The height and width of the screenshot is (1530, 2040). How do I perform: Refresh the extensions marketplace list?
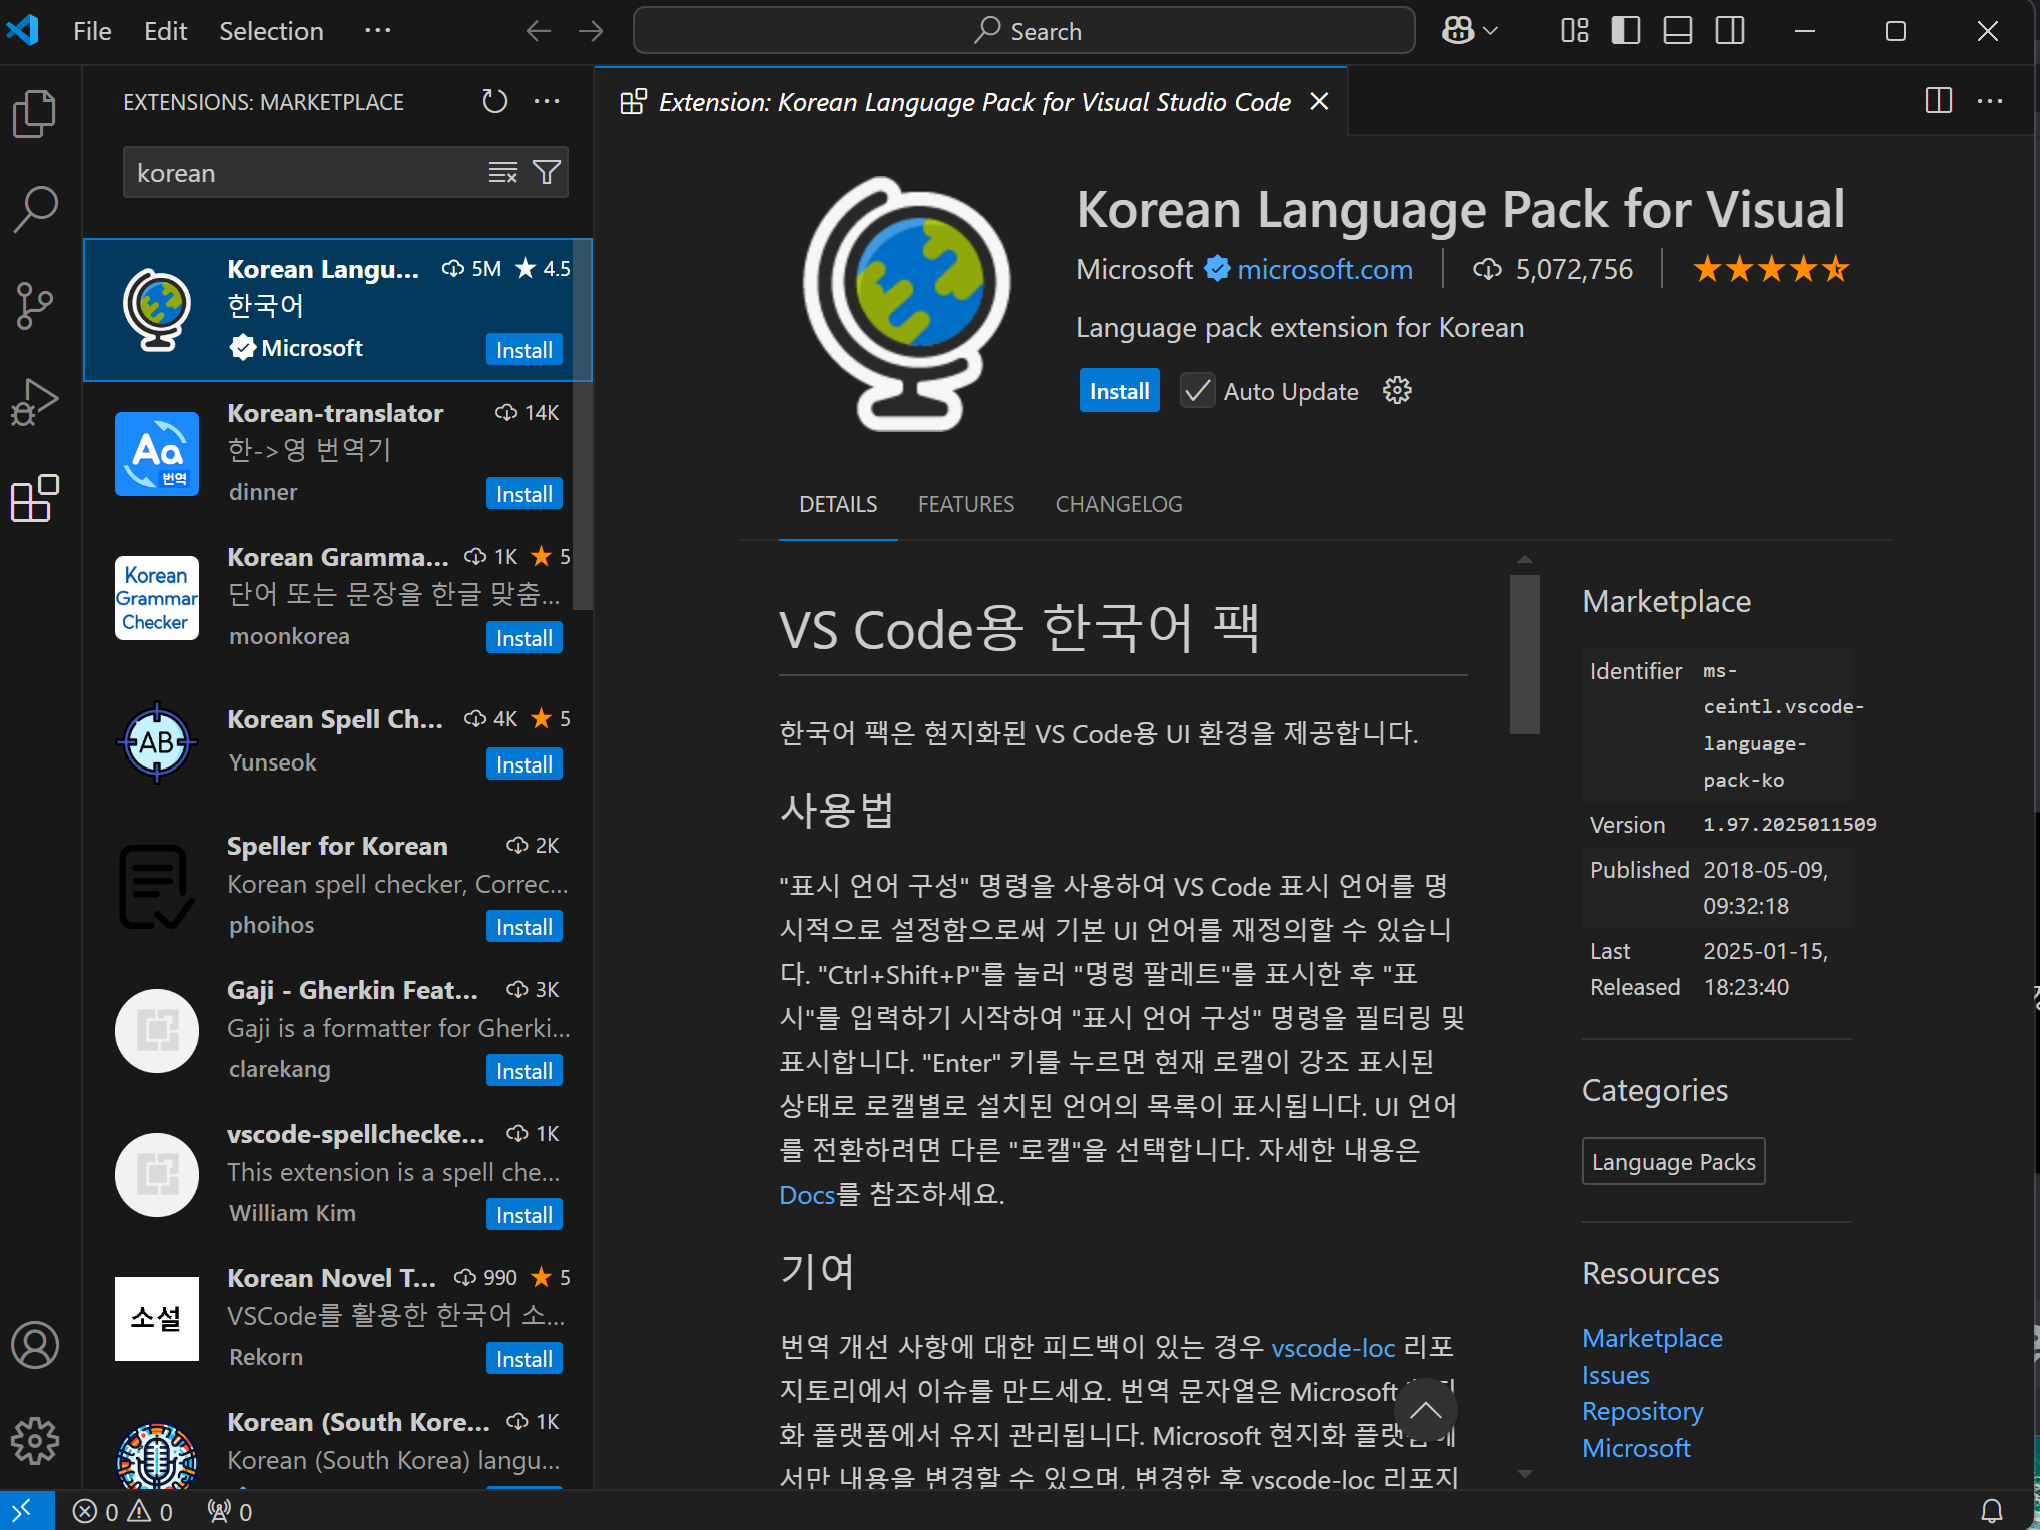pyautogui.click(x=495, y=101)
